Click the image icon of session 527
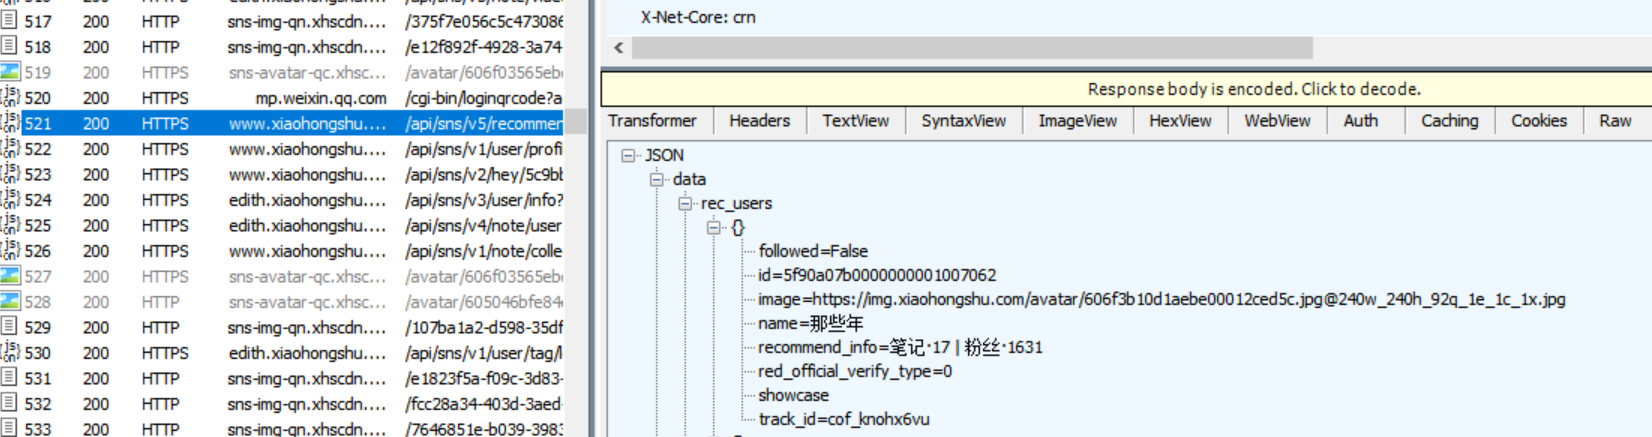Screen dimensions: 1652x437 click(x=10, y=276)
